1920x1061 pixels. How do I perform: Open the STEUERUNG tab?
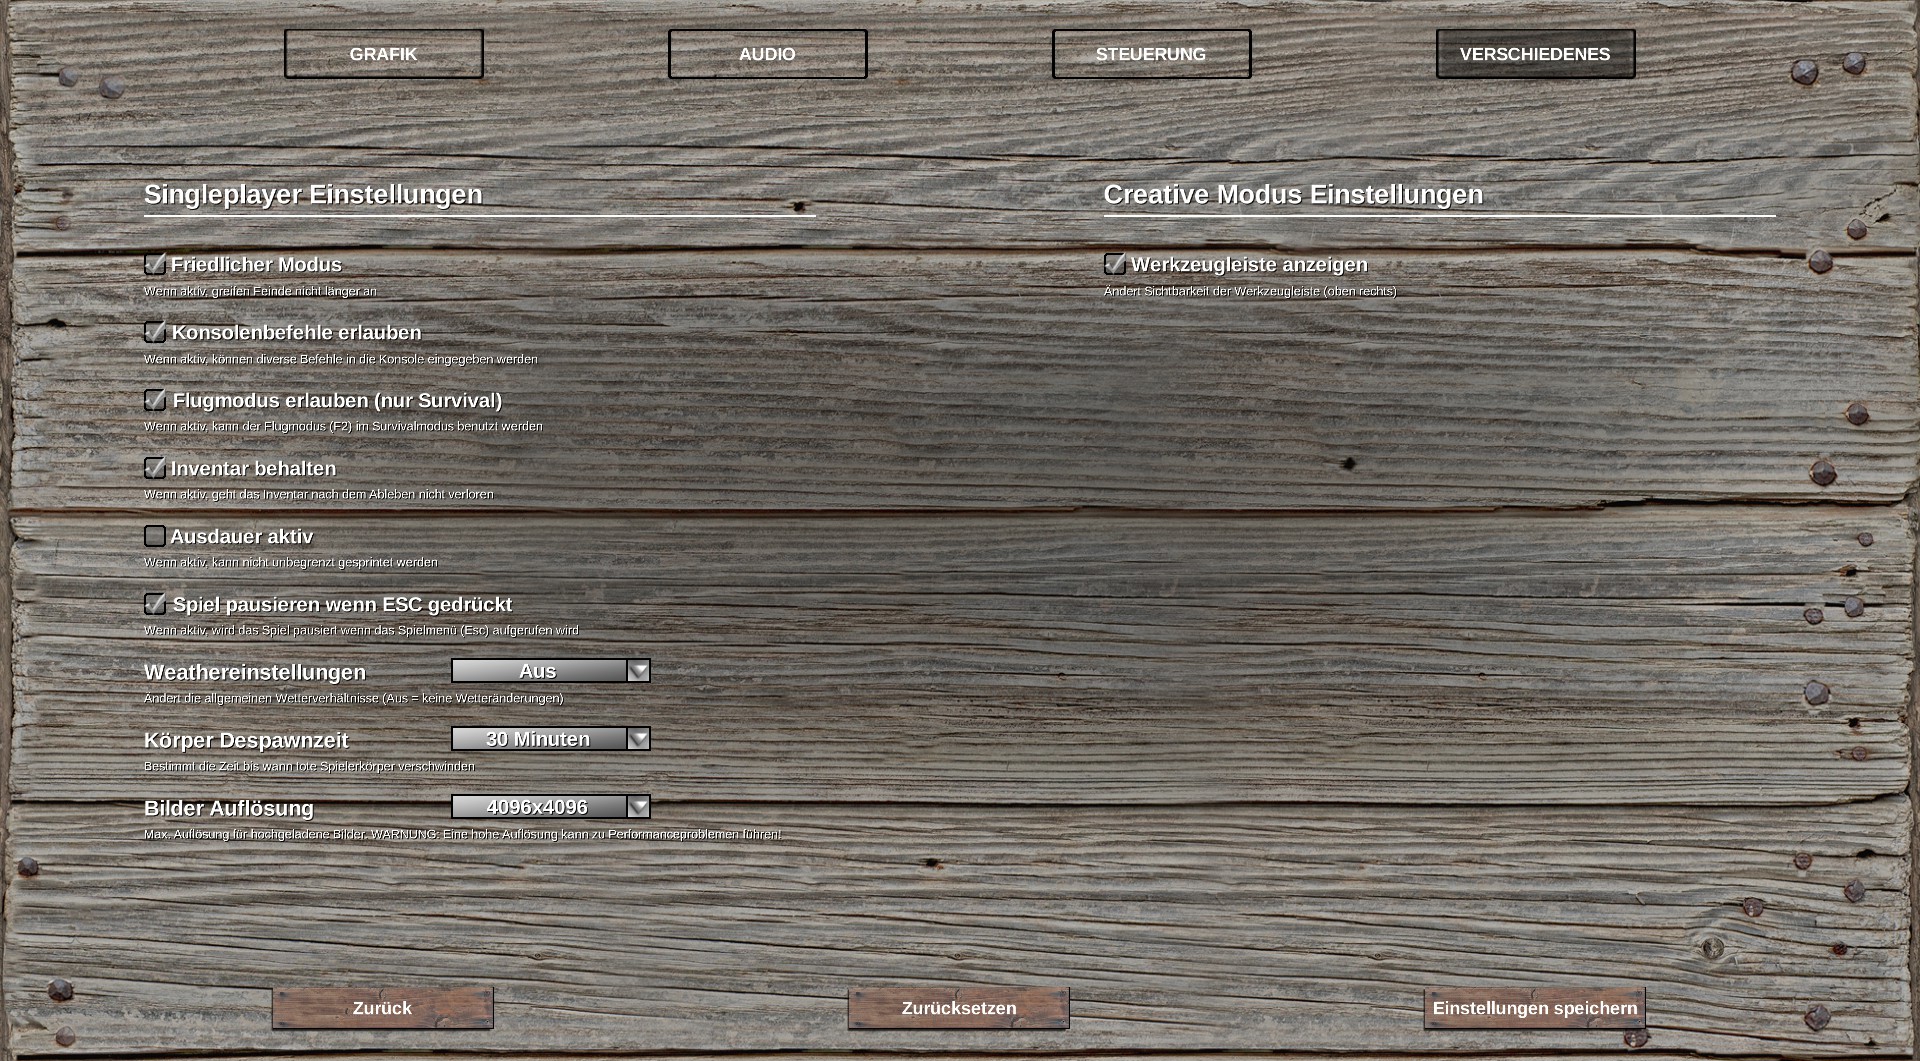(1151, 54)
